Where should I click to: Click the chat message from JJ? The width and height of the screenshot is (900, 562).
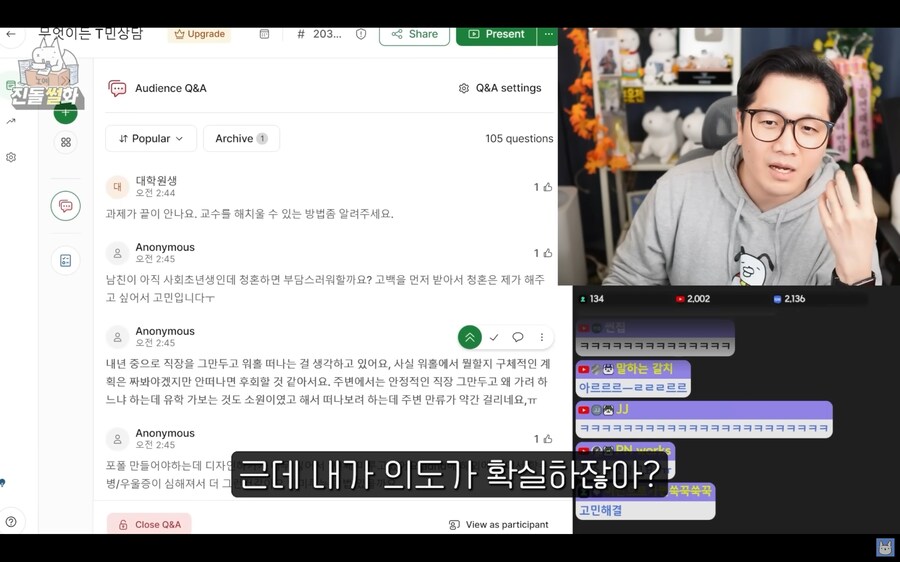pyautogui.click(x=704, y=420)
